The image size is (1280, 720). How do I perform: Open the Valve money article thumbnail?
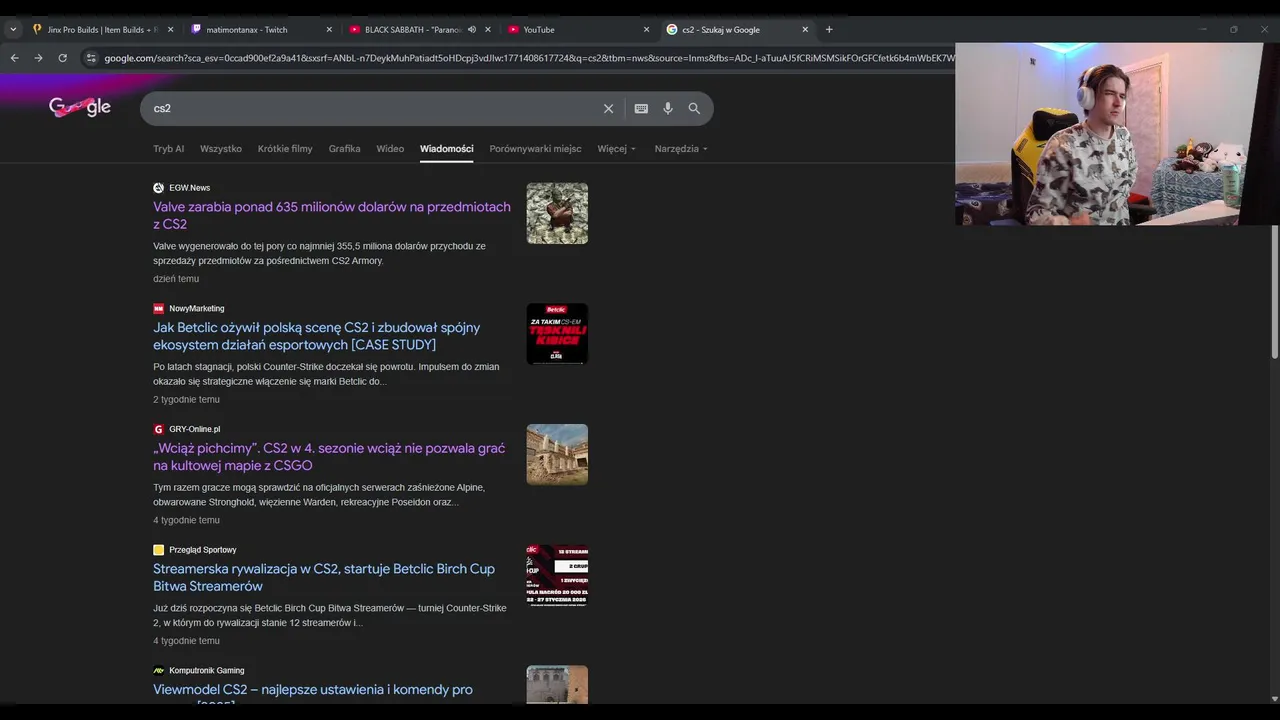[x=557, y=213]
